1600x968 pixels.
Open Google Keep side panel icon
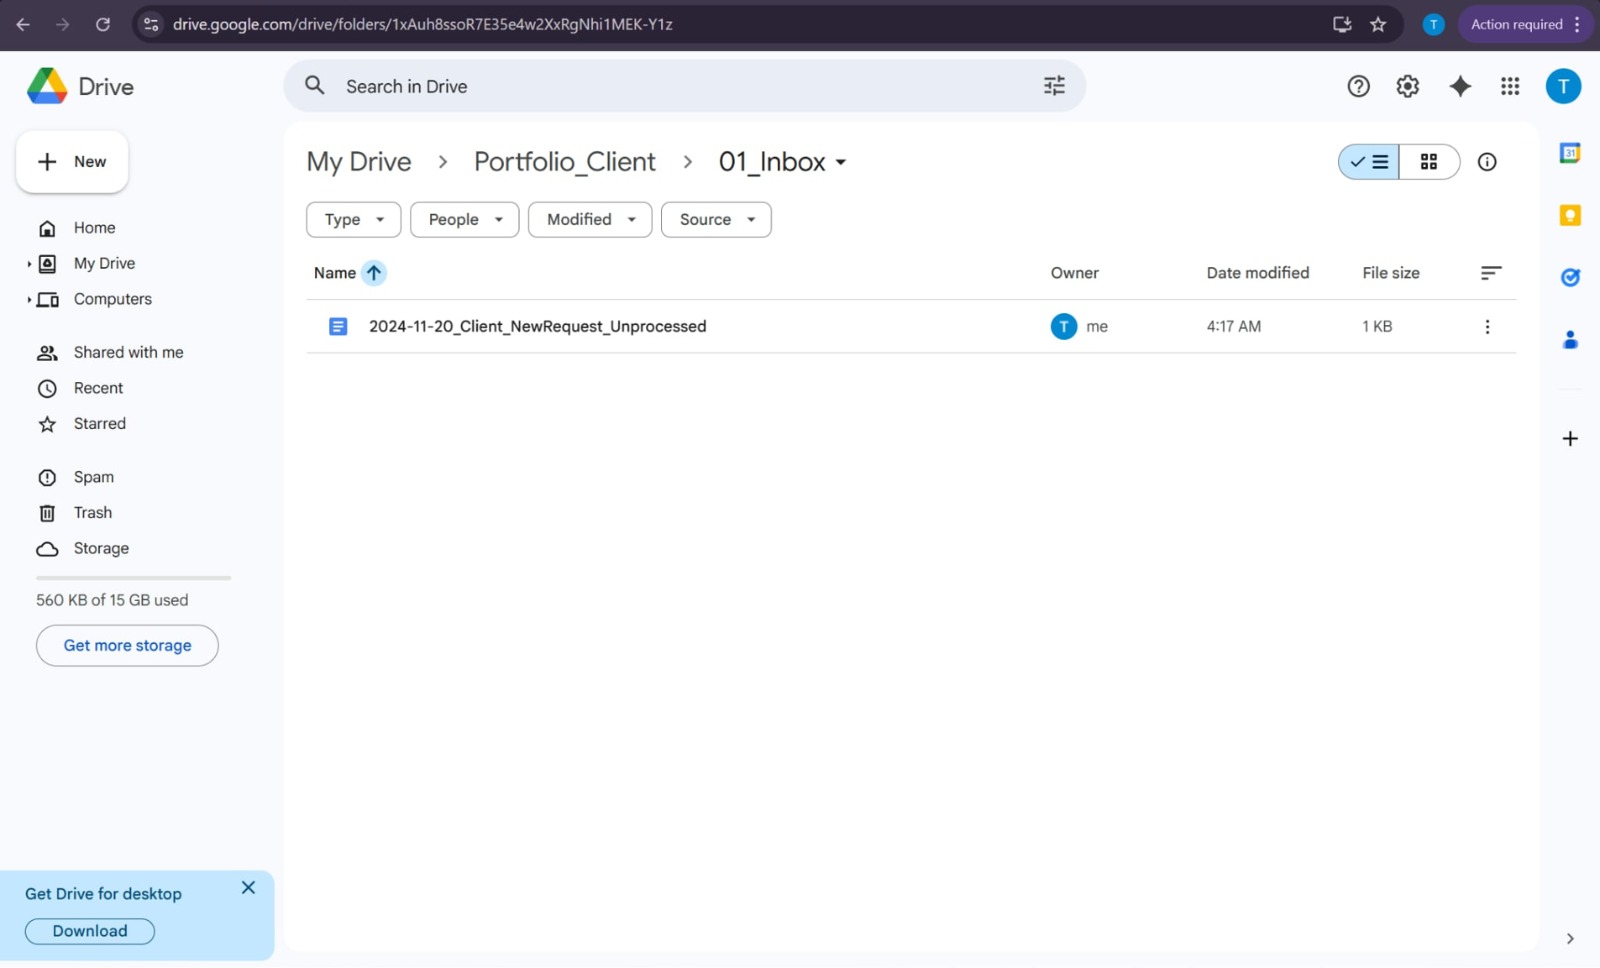[1570, 215]
